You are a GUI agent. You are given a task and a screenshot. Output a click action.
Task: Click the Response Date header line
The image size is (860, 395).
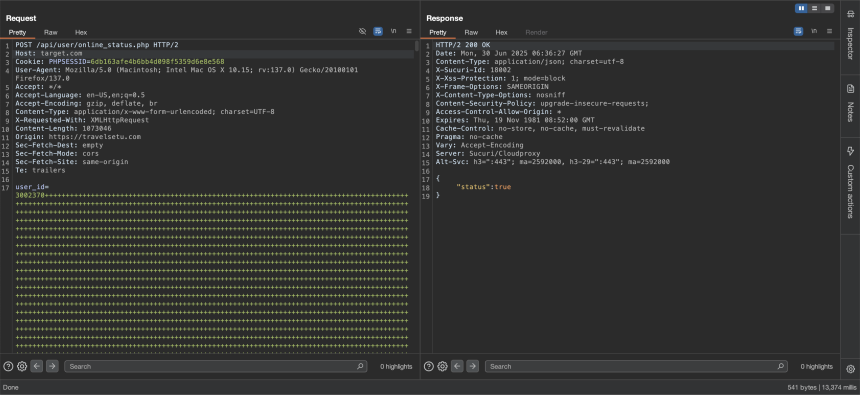coord(509,54)
